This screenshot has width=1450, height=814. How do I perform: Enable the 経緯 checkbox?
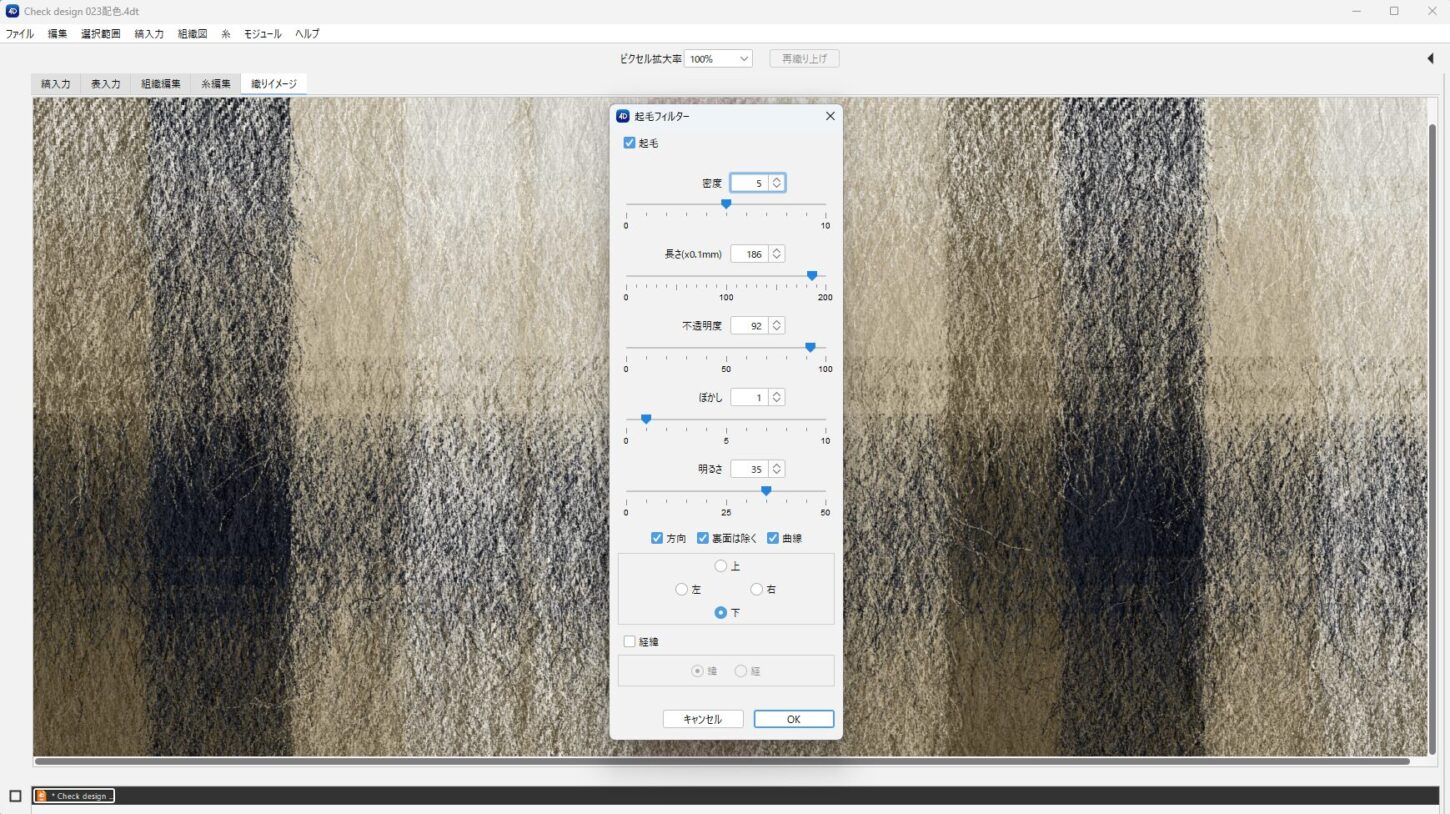pos(629,641)
